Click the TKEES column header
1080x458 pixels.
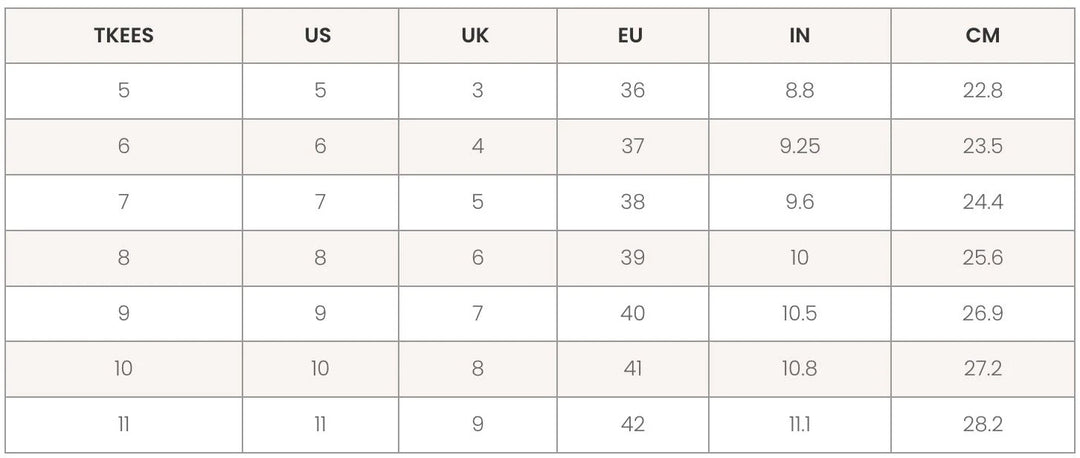point(124,36)
